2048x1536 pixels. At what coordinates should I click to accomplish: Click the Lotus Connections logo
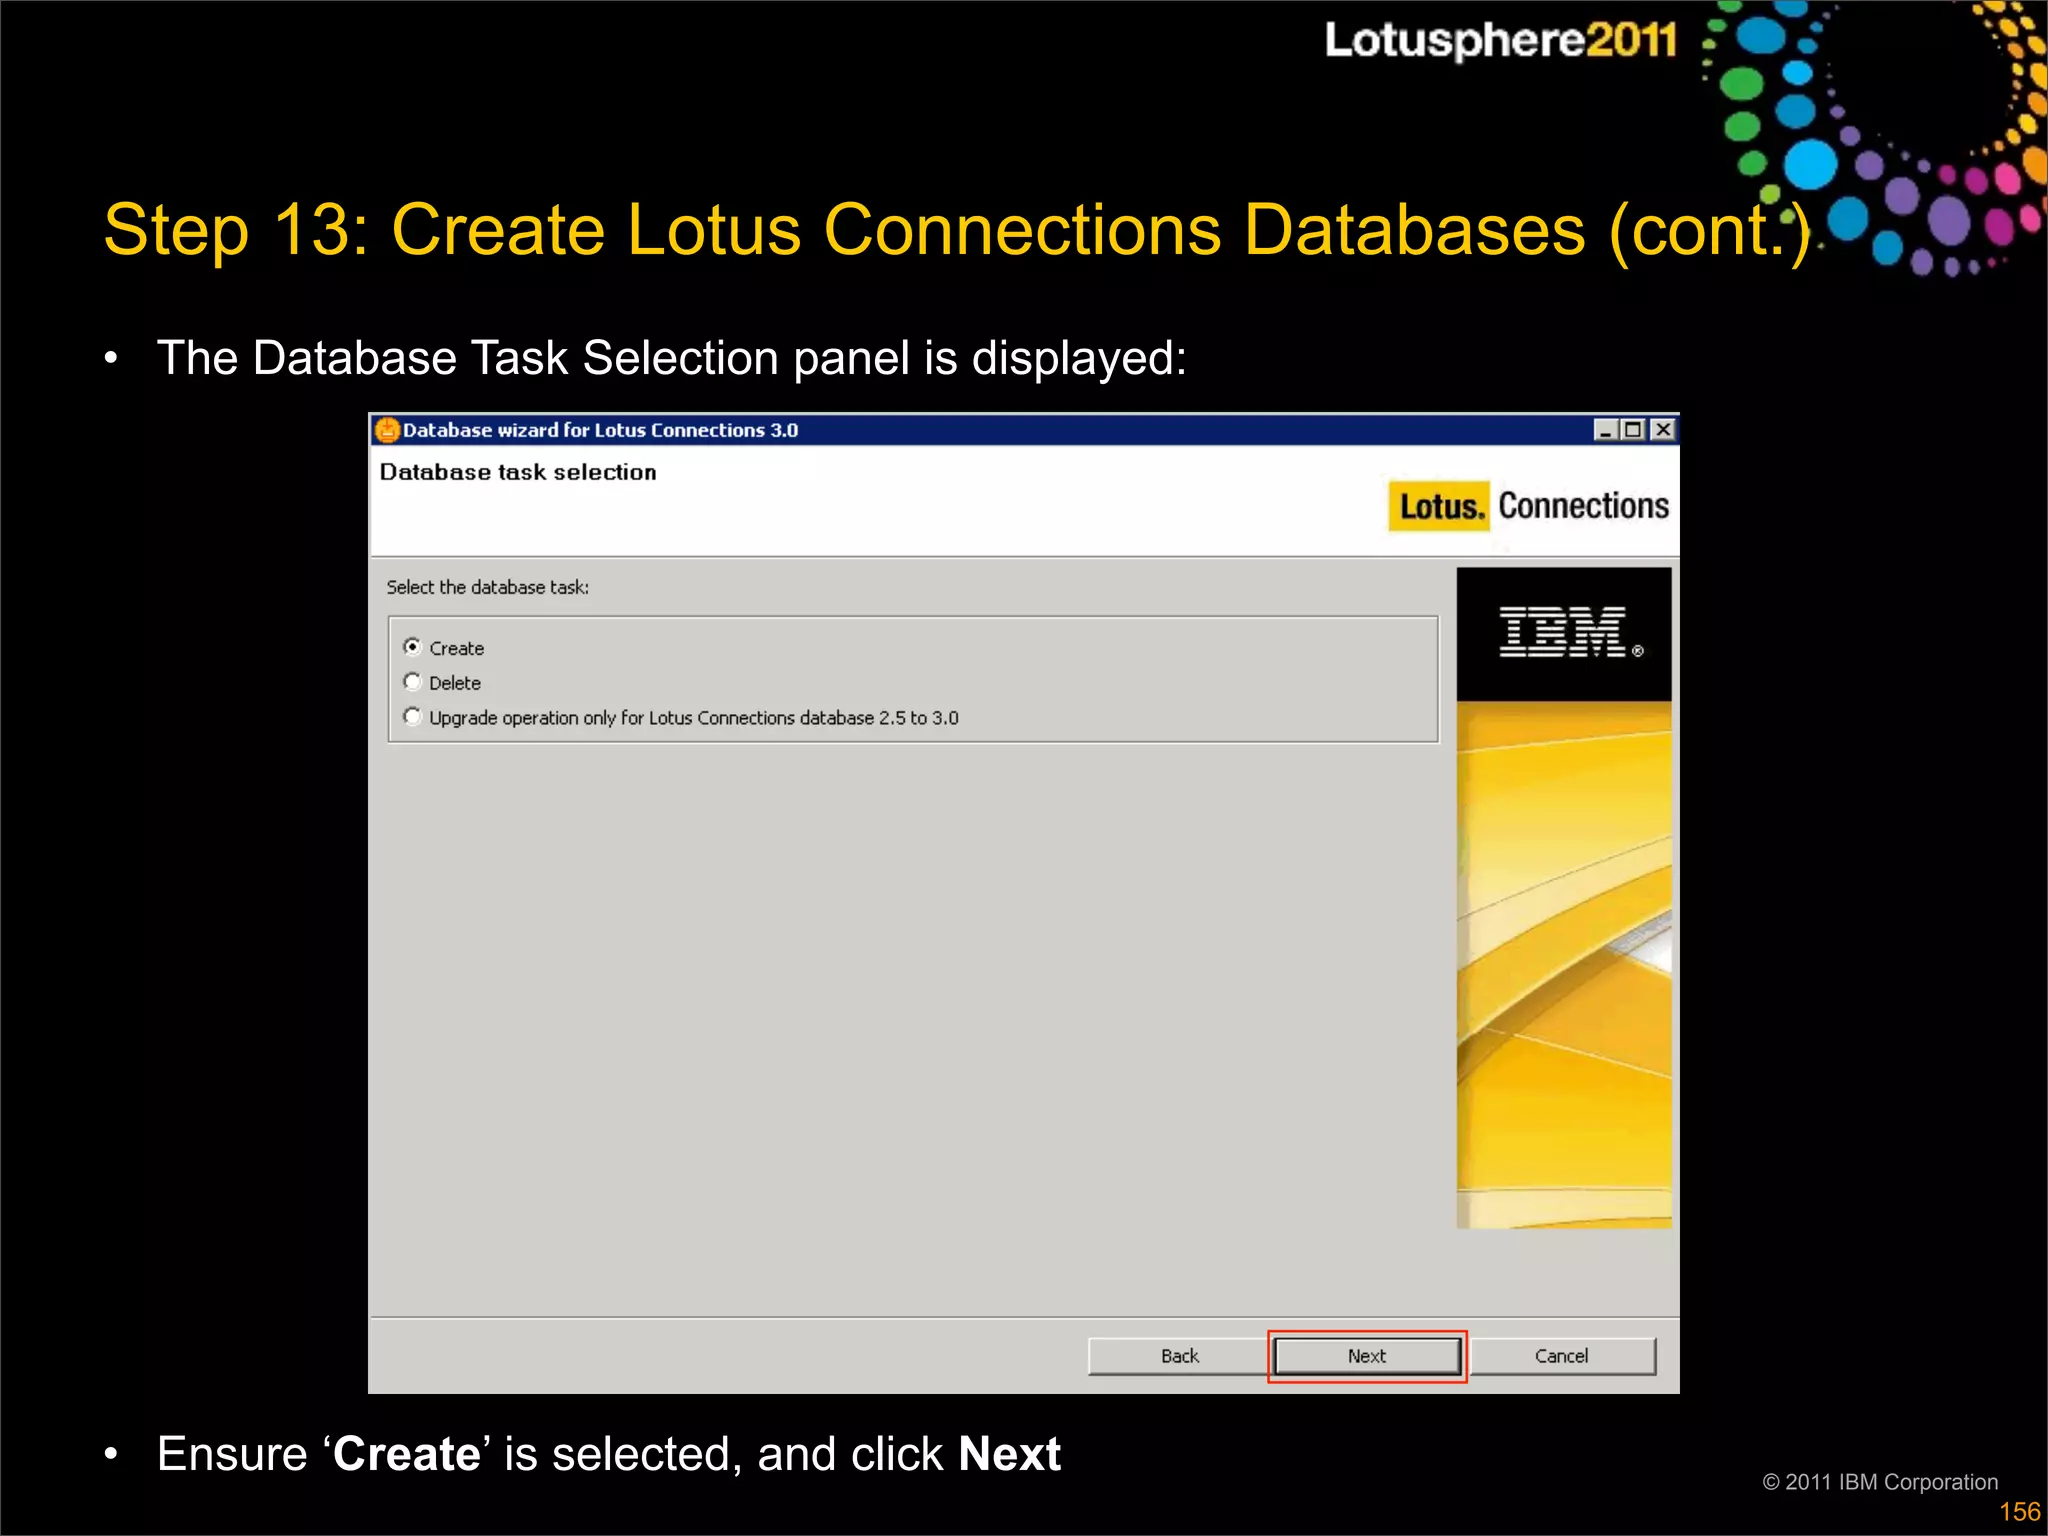click(x=1530, y=506)
